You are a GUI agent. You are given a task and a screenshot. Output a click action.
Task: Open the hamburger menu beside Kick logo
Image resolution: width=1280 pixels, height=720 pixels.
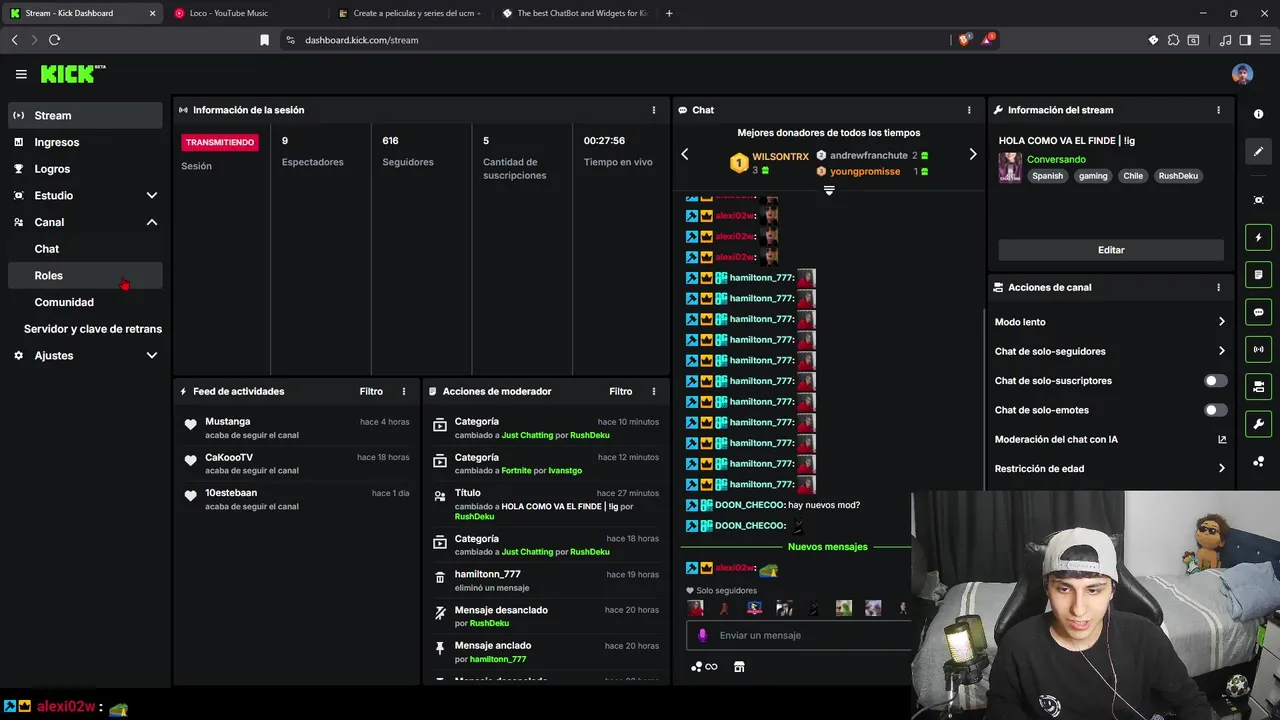tap(21, 74)
